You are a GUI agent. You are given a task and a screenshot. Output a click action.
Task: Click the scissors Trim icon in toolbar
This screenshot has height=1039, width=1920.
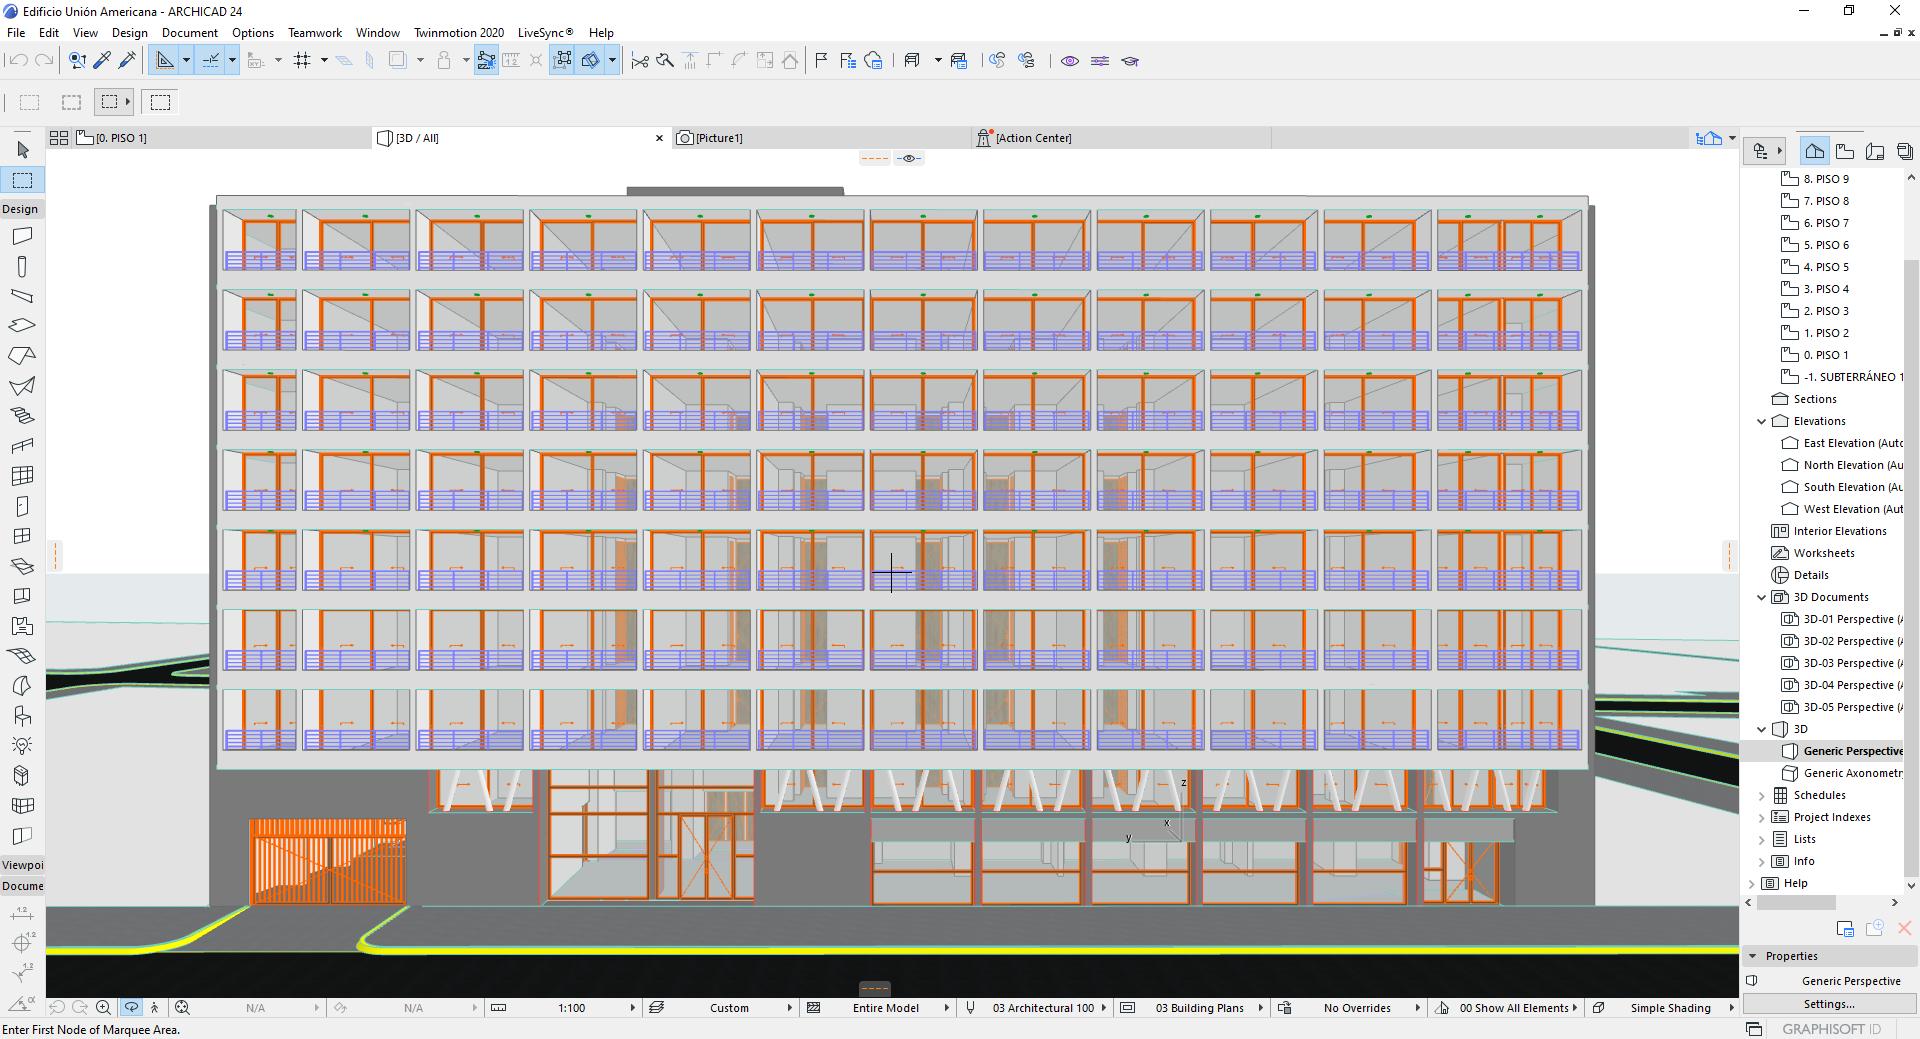tap(640, 61)
